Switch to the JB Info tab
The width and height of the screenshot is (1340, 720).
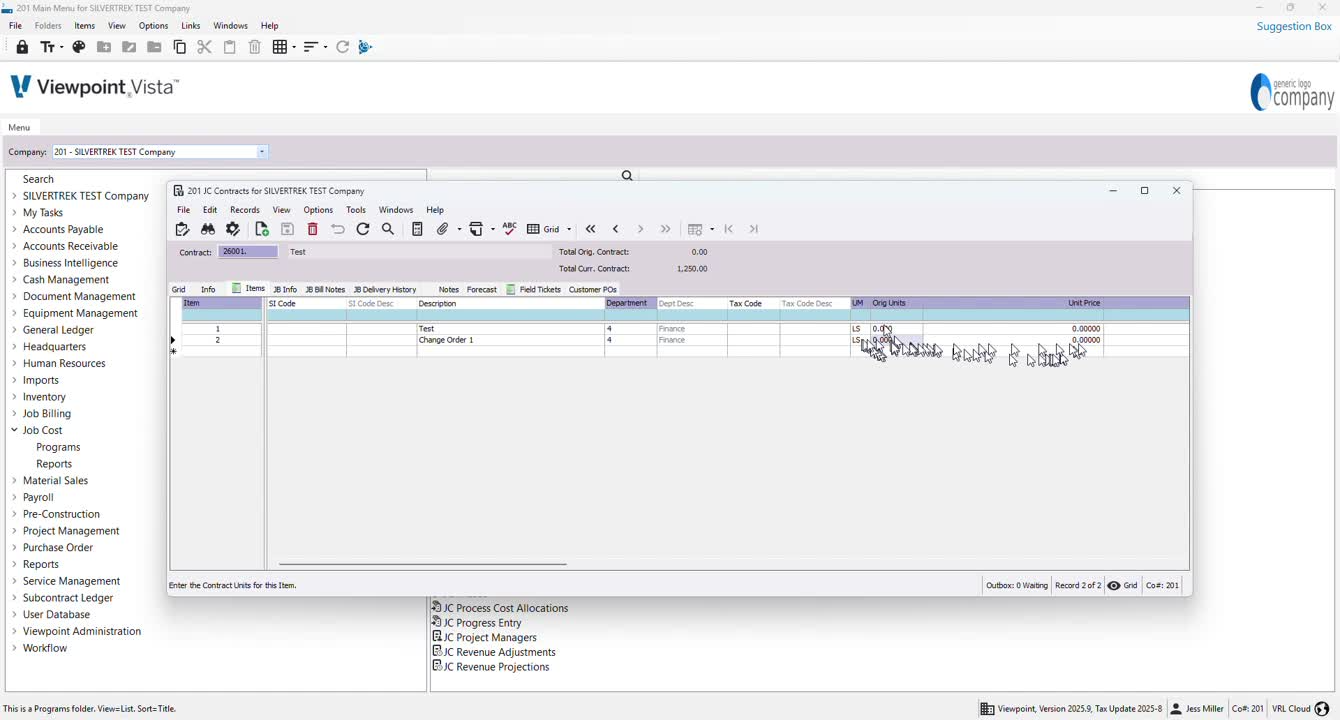285,290
